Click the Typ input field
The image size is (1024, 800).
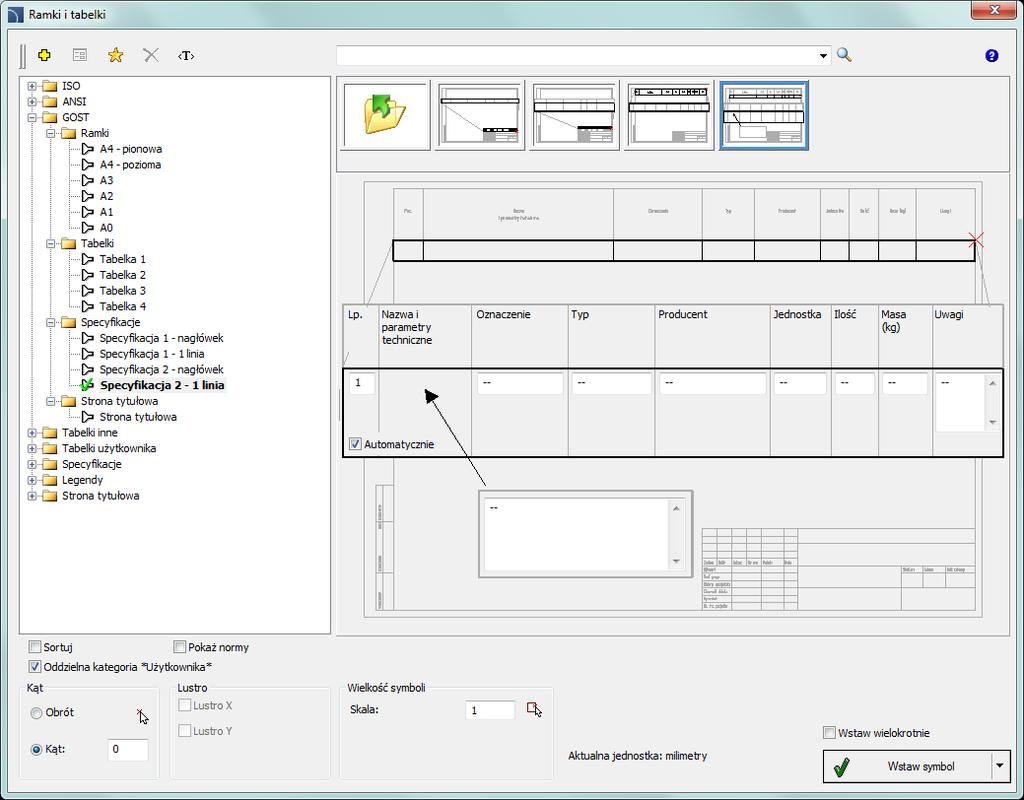point(611,383)
